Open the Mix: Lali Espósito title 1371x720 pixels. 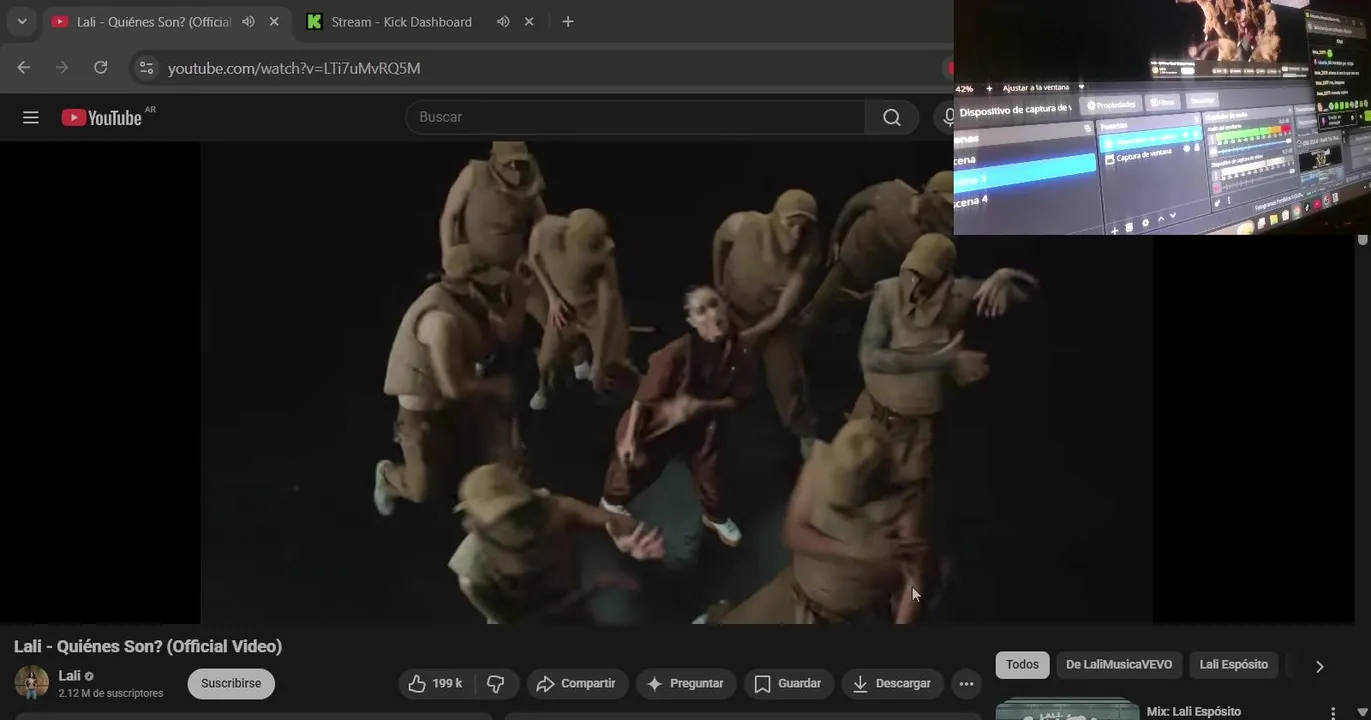tap(1193, 712)
